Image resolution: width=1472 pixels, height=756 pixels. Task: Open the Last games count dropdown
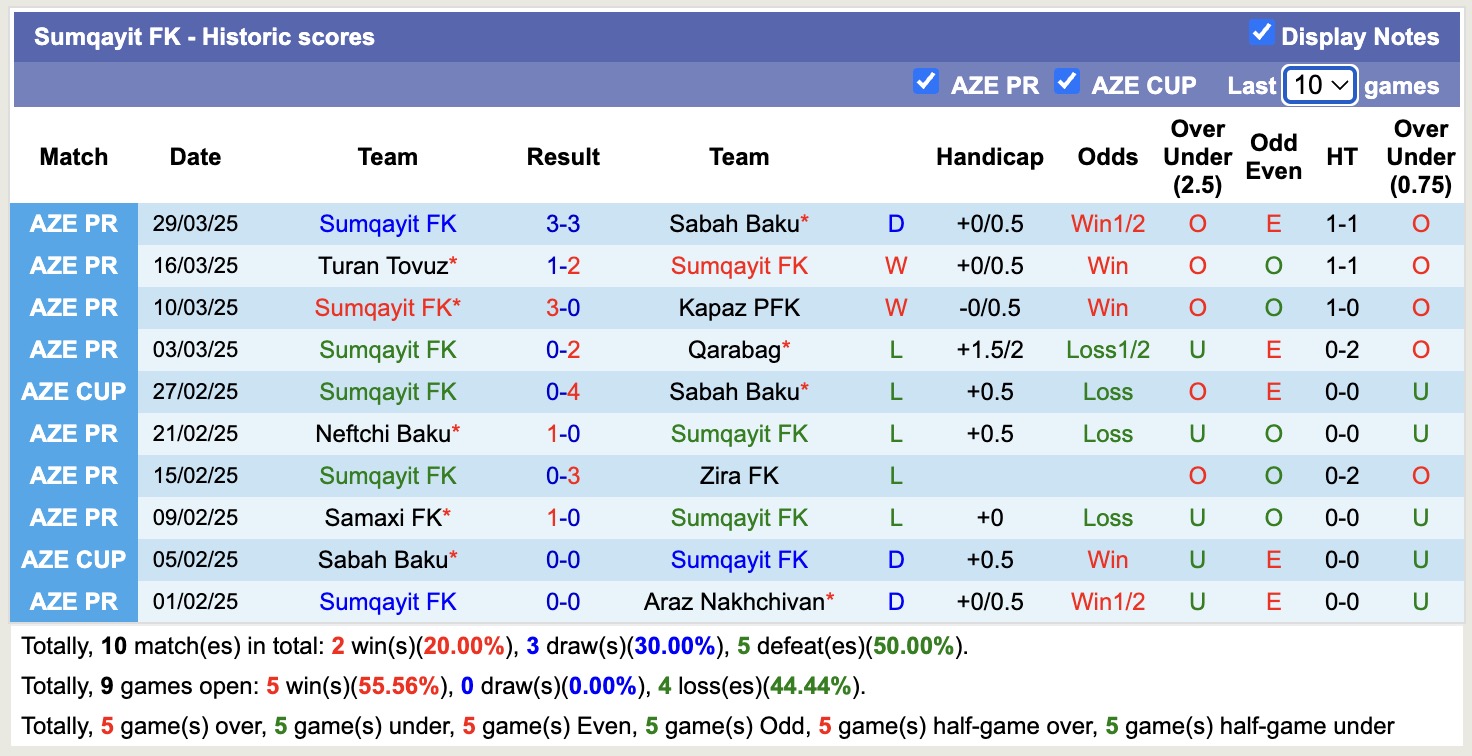[1319, 85]
